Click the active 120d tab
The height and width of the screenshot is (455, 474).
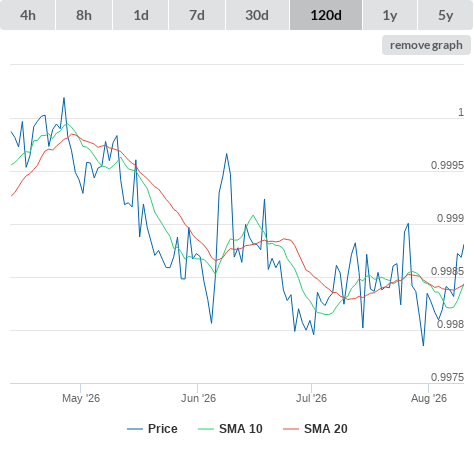[x=326, y=15]
